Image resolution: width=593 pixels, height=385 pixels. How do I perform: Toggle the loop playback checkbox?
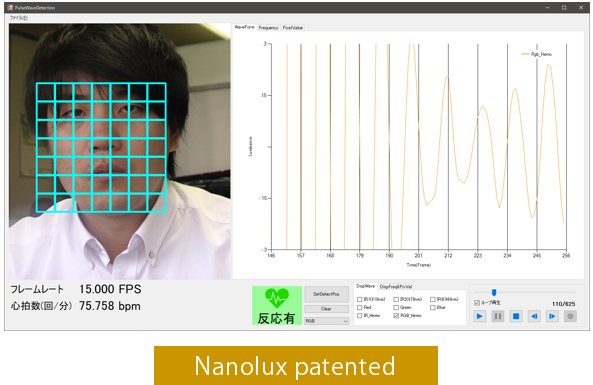[x=477, y=303]
